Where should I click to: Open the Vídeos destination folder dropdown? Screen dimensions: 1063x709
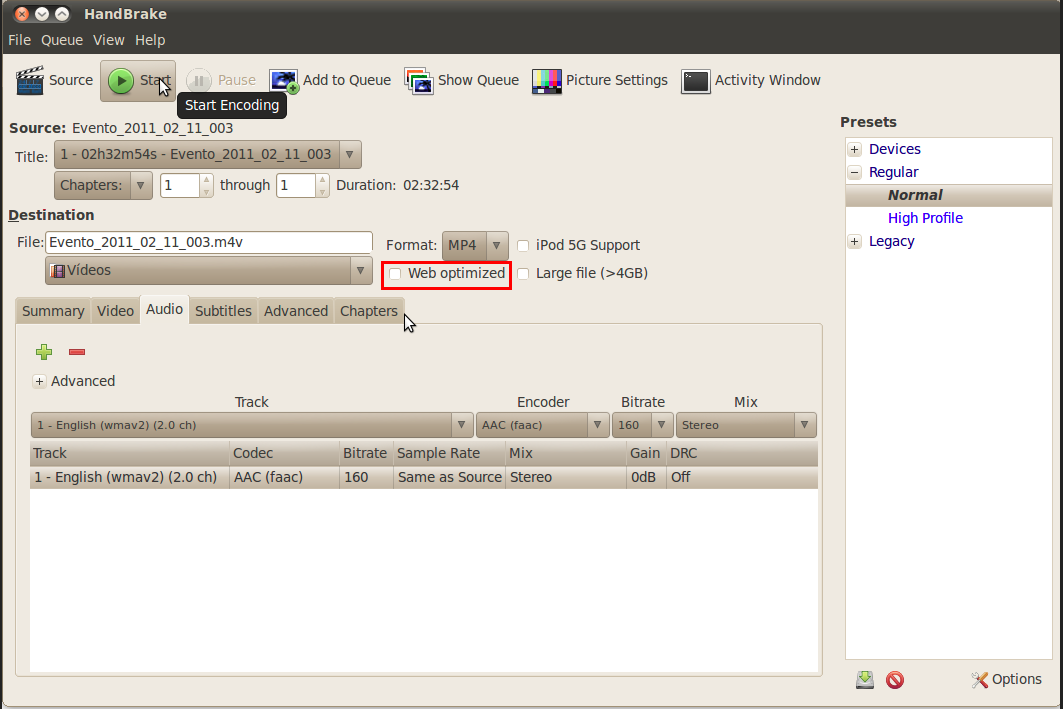tap(209, 270)
